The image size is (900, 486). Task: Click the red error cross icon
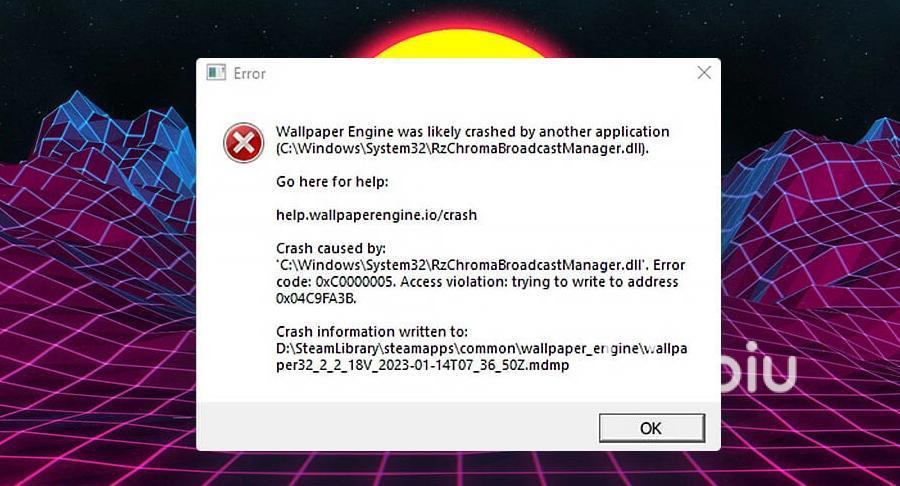[243, 142]
